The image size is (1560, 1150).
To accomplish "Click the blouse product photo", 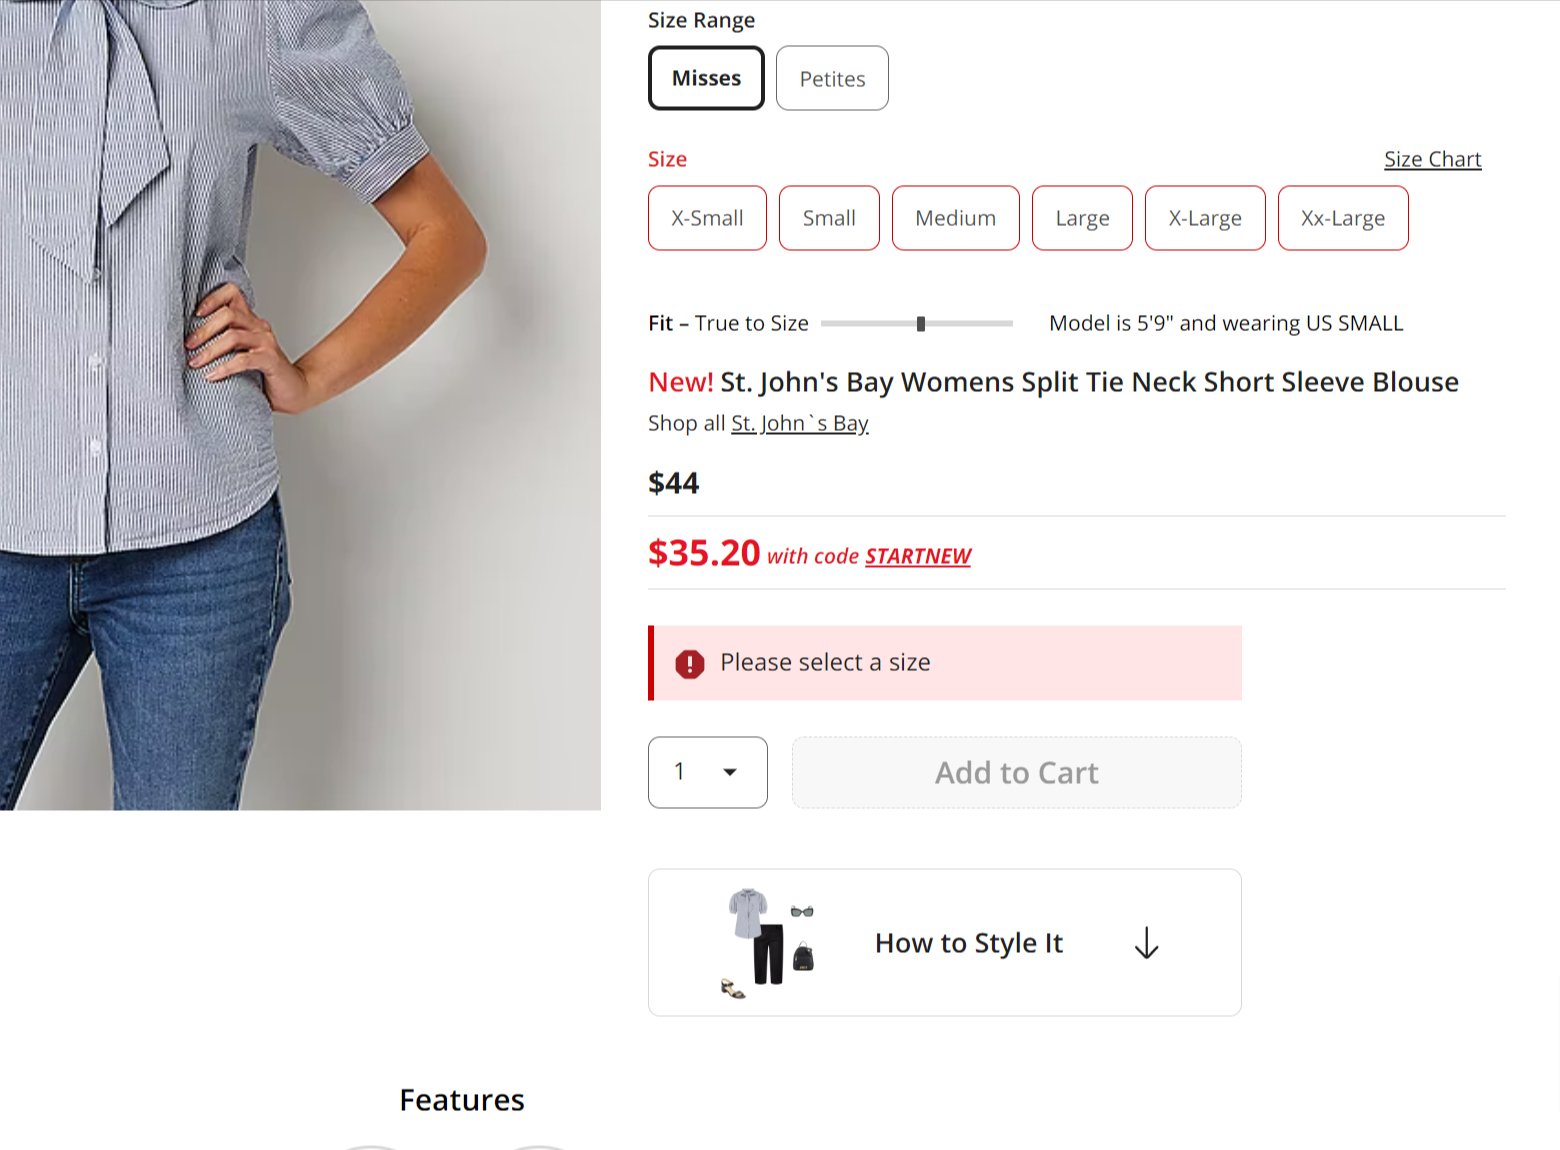I will [300, 400].
